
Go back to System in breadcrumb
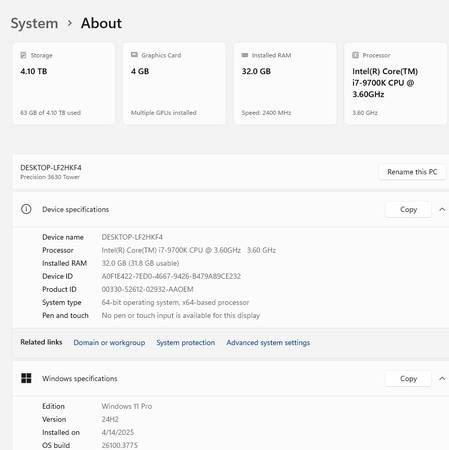[x=34, y=23]
